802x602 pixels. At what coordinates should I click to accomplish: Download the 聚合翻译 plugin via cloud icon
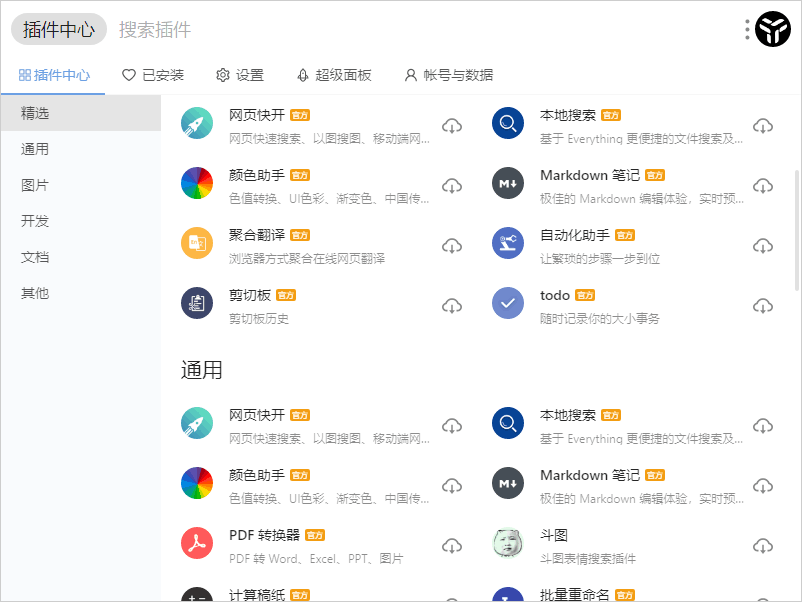coord(452,246)
